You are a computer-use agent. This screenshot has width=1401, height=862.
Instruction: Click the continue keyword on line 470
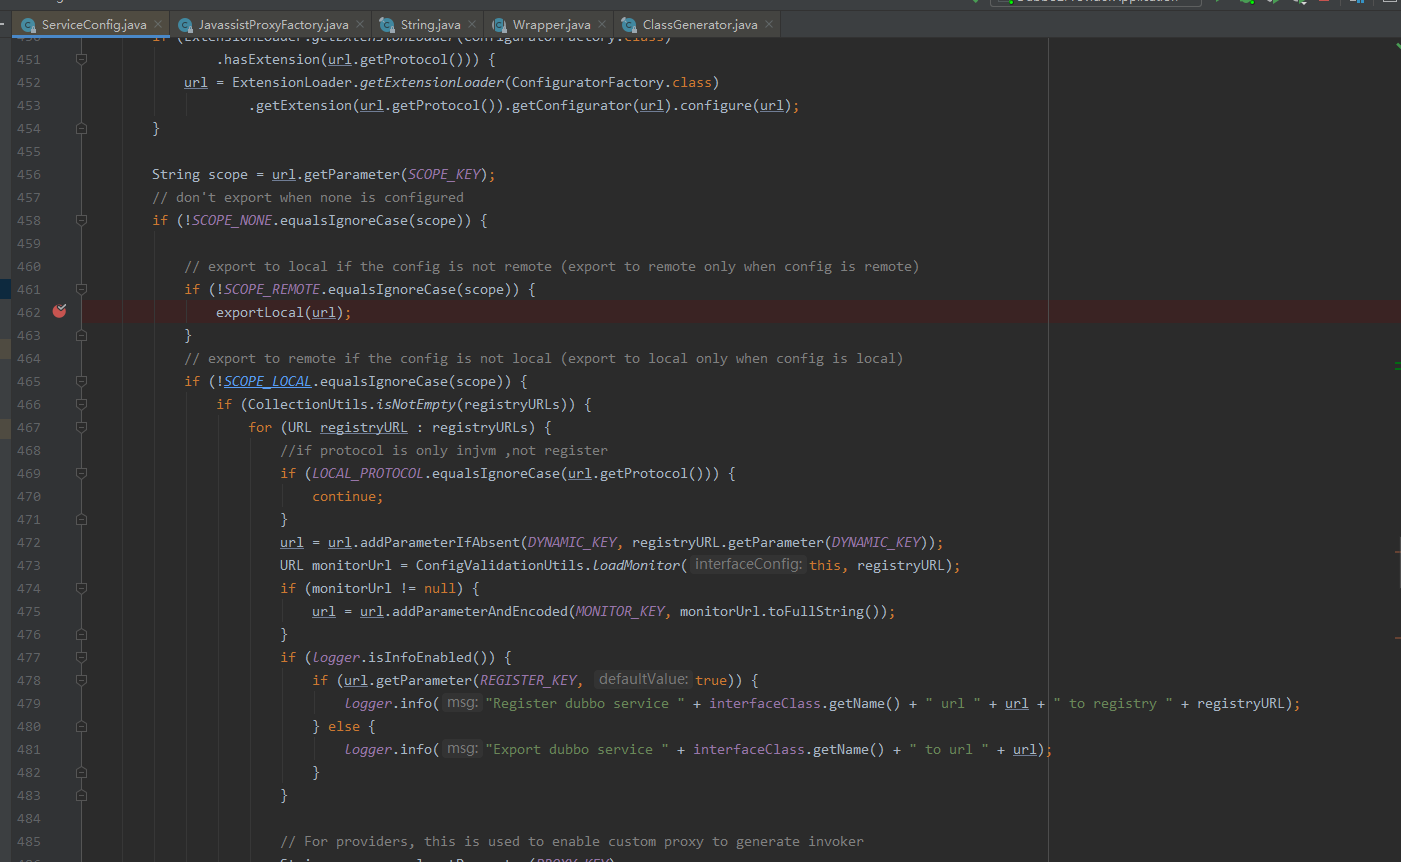pos(344,496)
